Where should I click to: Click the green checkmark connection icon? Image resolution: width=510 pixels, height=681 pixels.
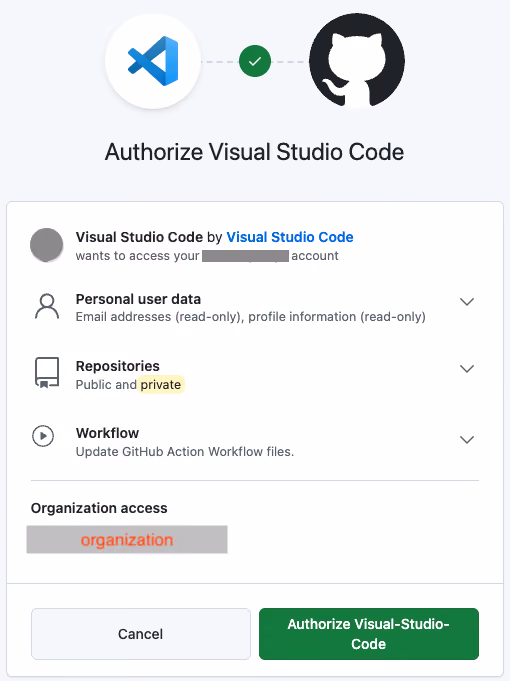[x=255, y=61]
